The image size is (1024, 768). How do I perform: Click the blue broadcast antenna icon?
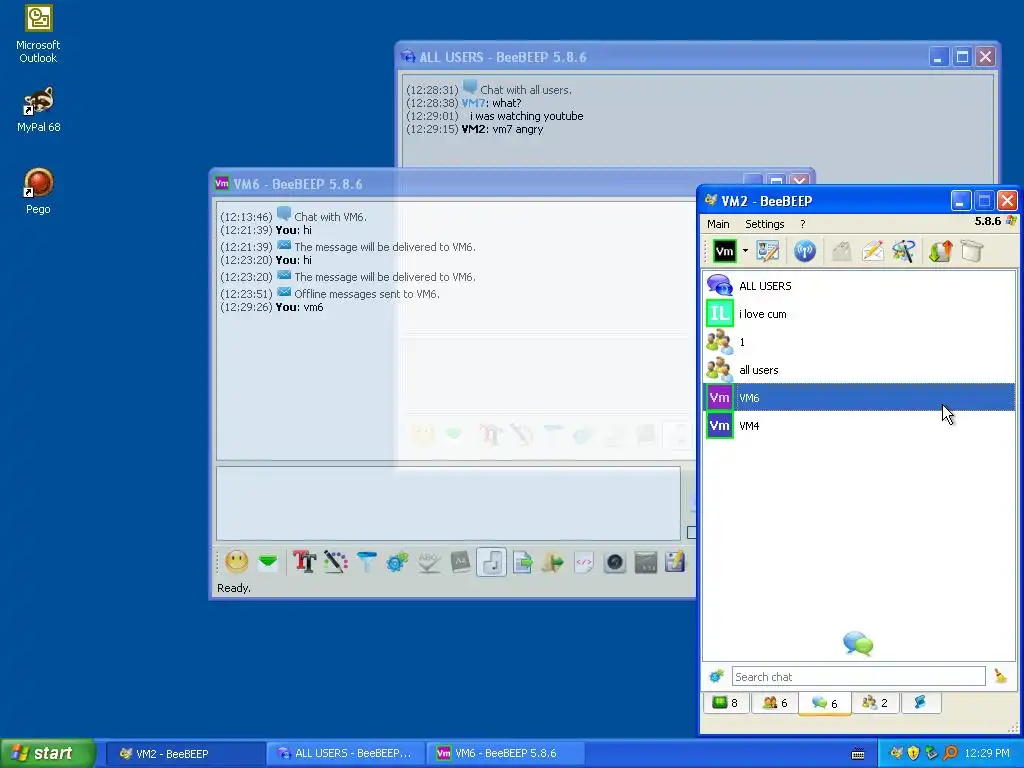click(x=805, y=251)
